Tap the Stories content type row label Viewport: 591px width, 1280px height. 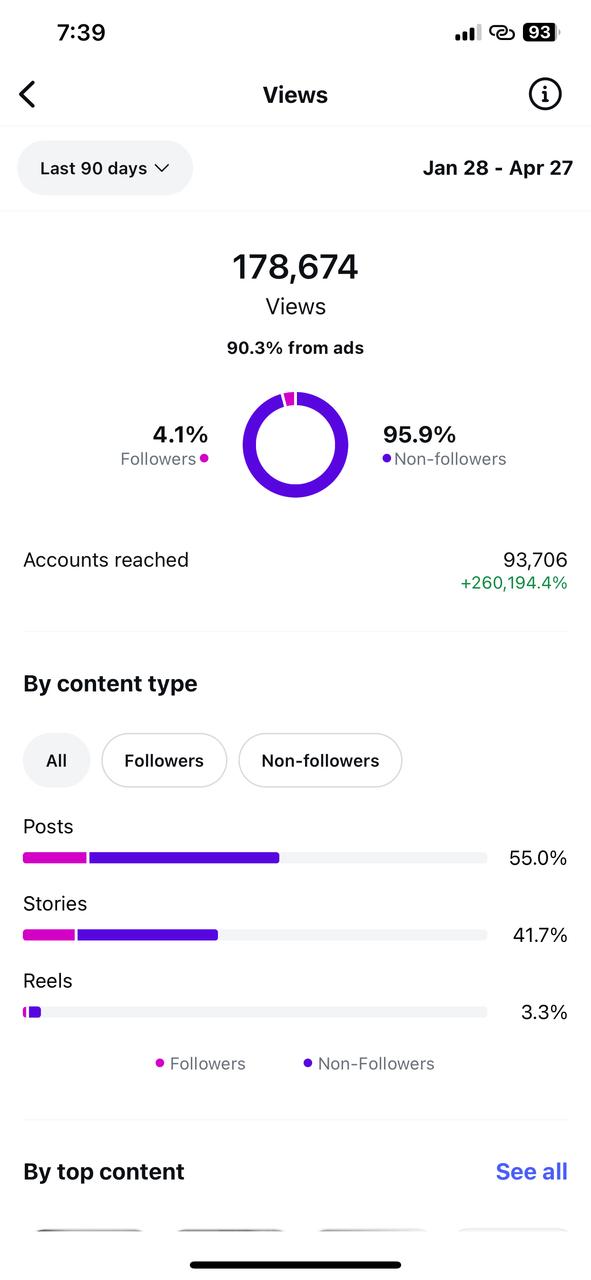pyautogui.click(x=55, y=904)
